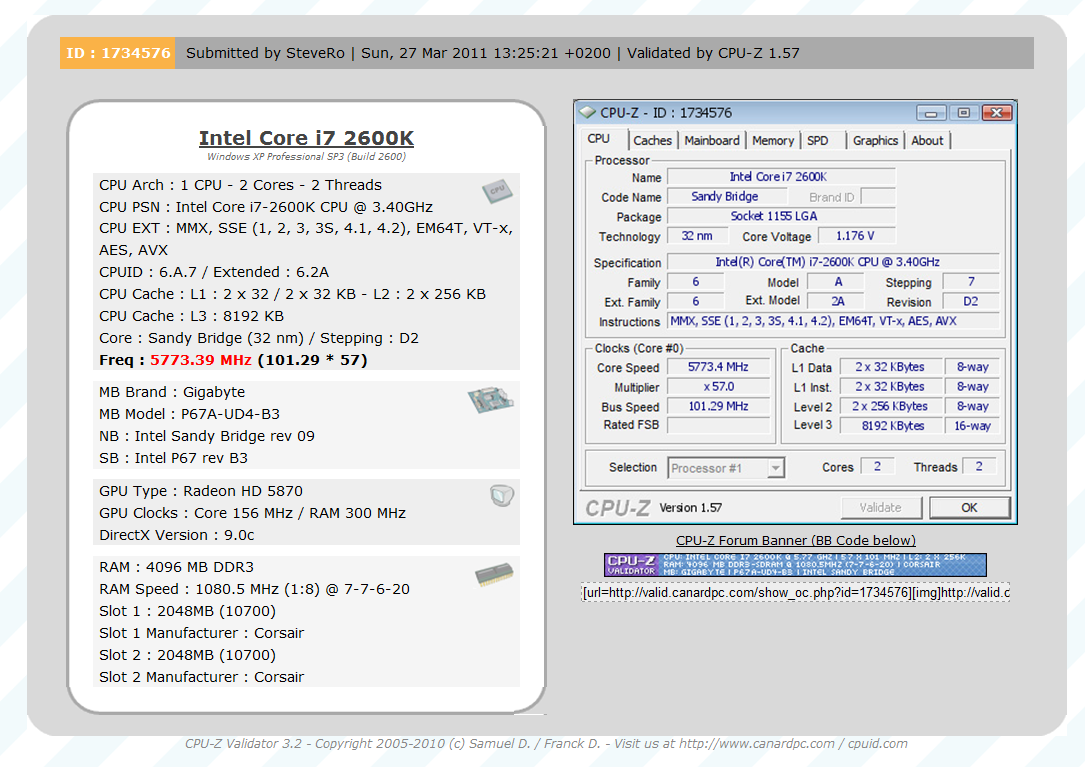Click the Slot 2 : 2048MB (10700) line
This screenshot has height=767, width=1085.
[187, 655]
